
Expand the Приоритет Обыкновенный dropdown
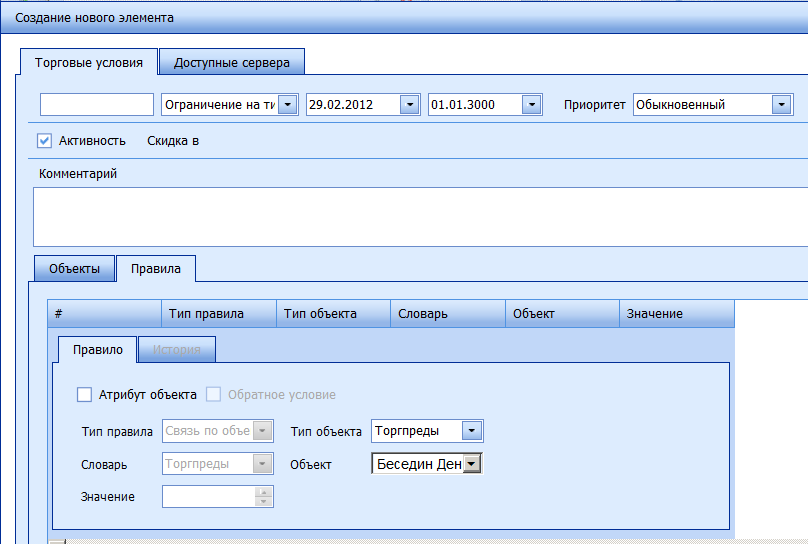click(x=781, y=104)
